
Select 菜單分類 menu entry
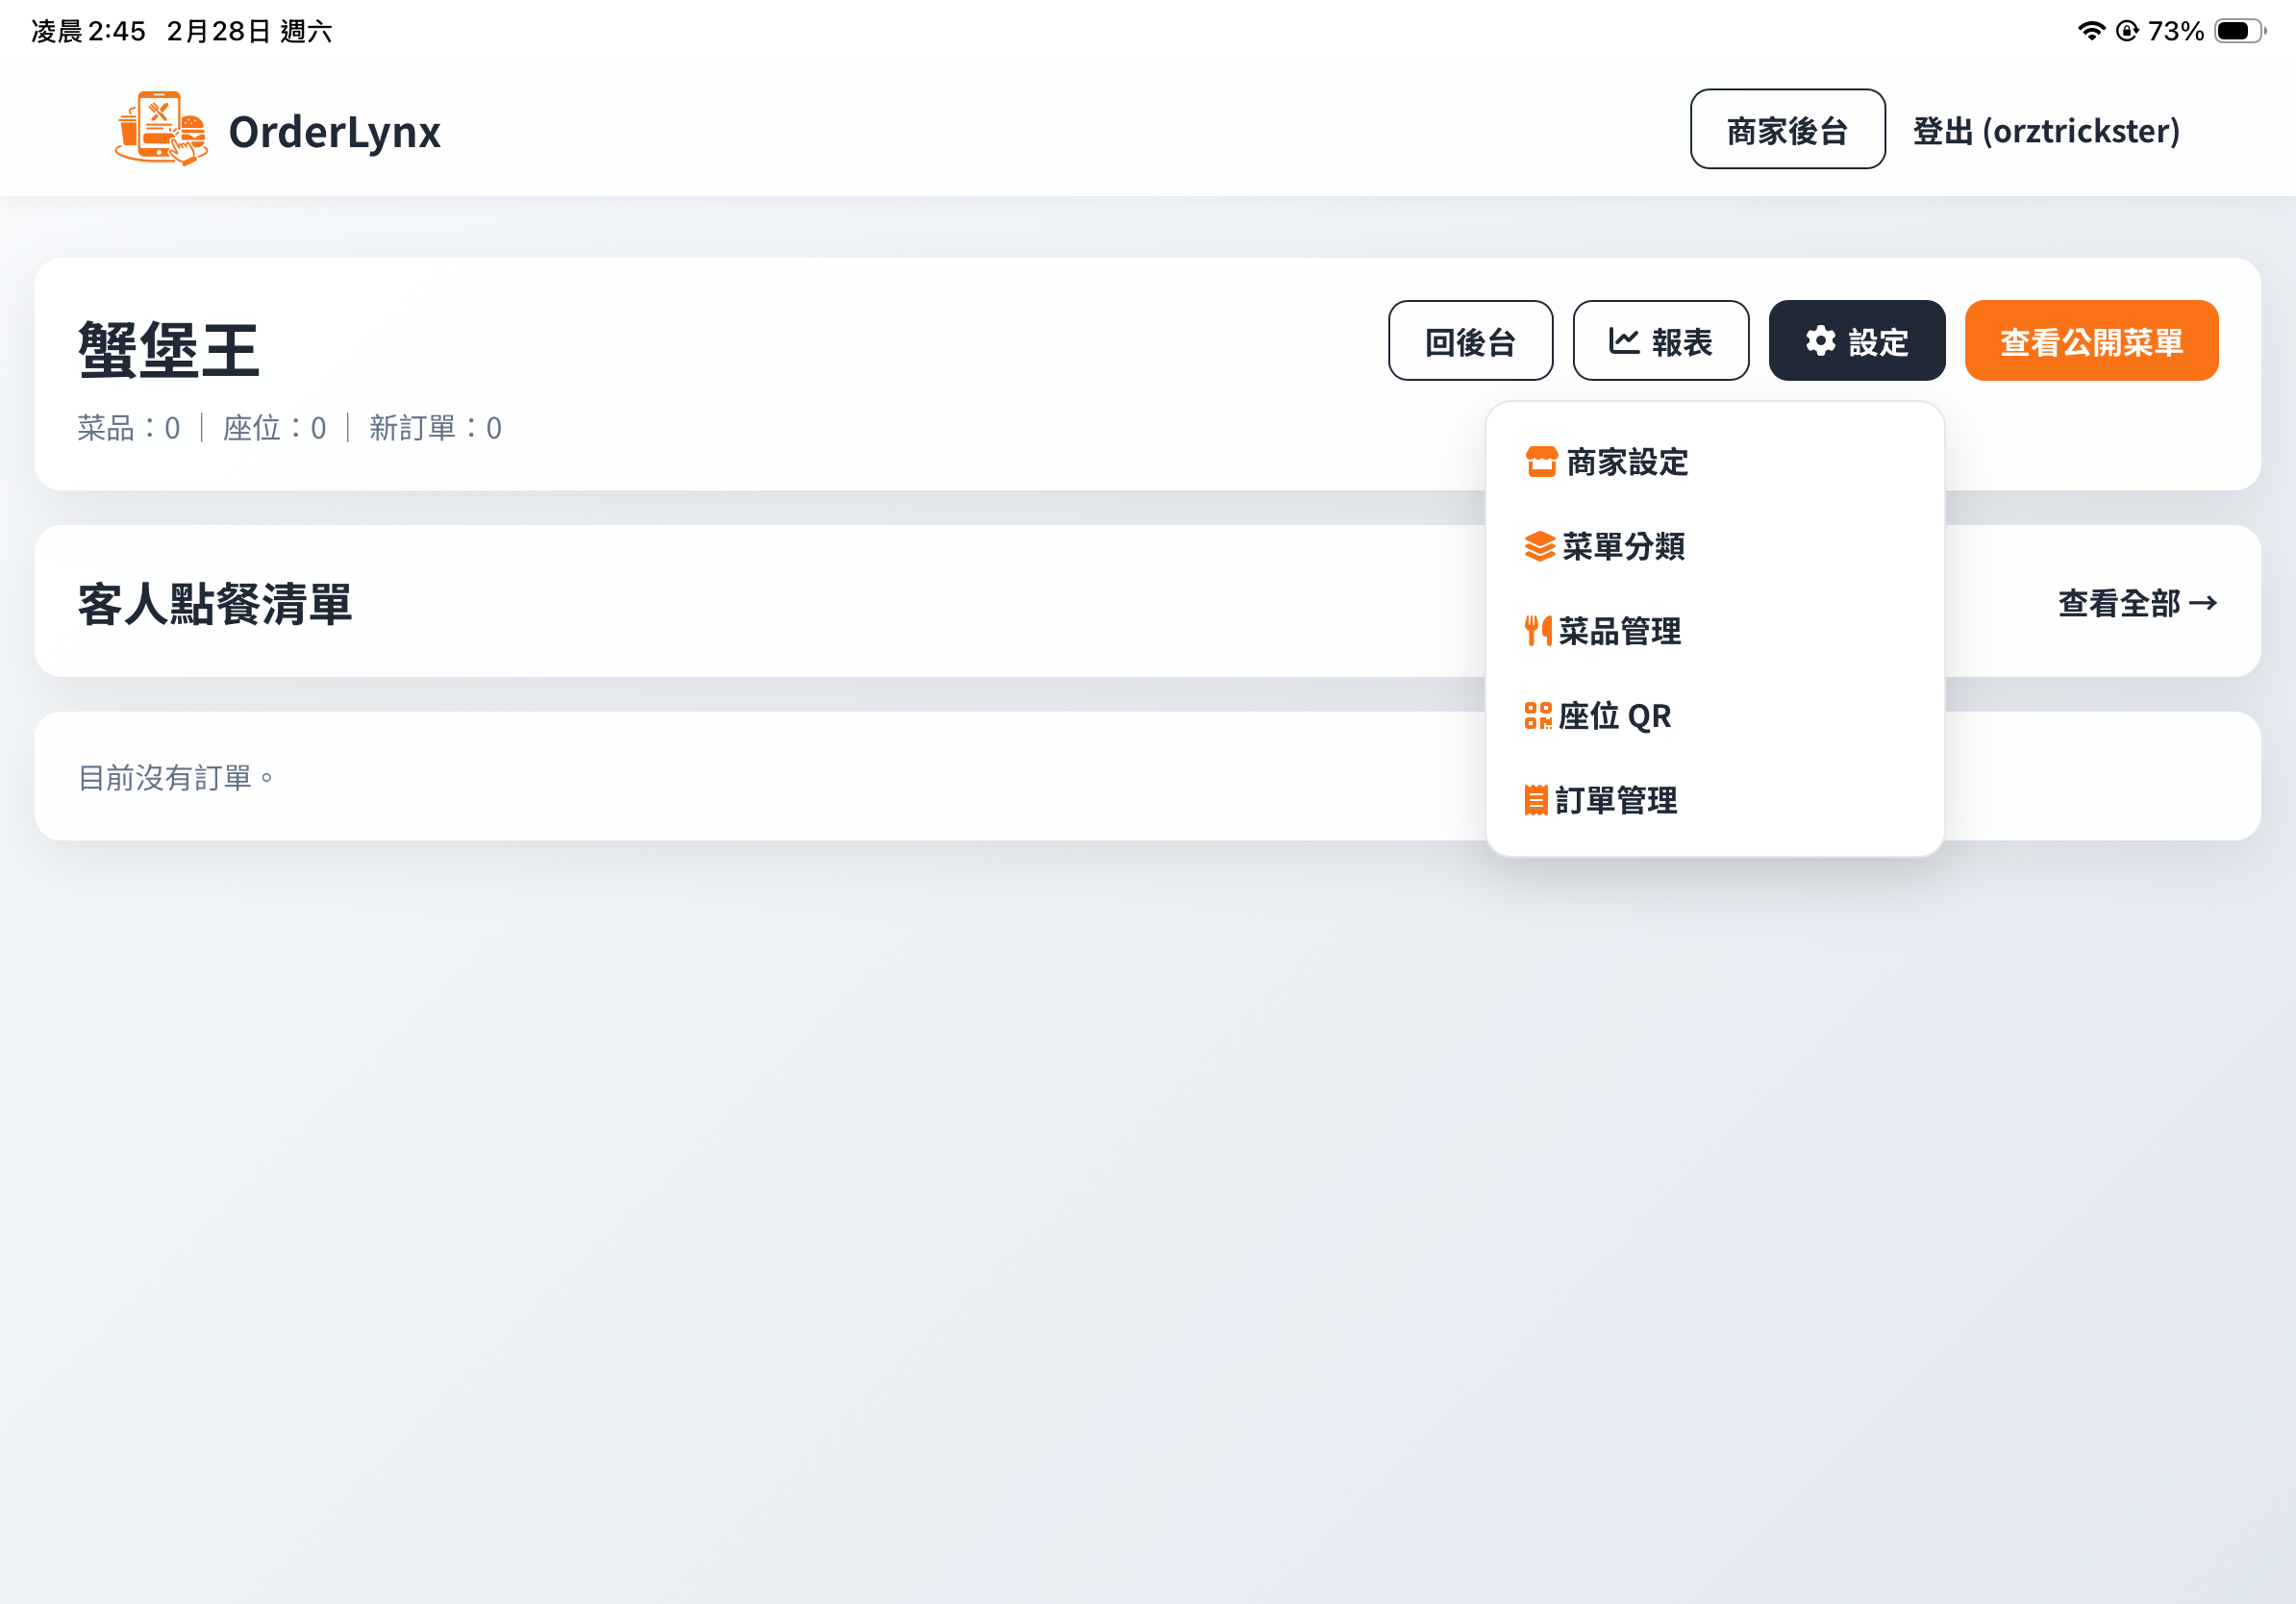[1623, 547]
